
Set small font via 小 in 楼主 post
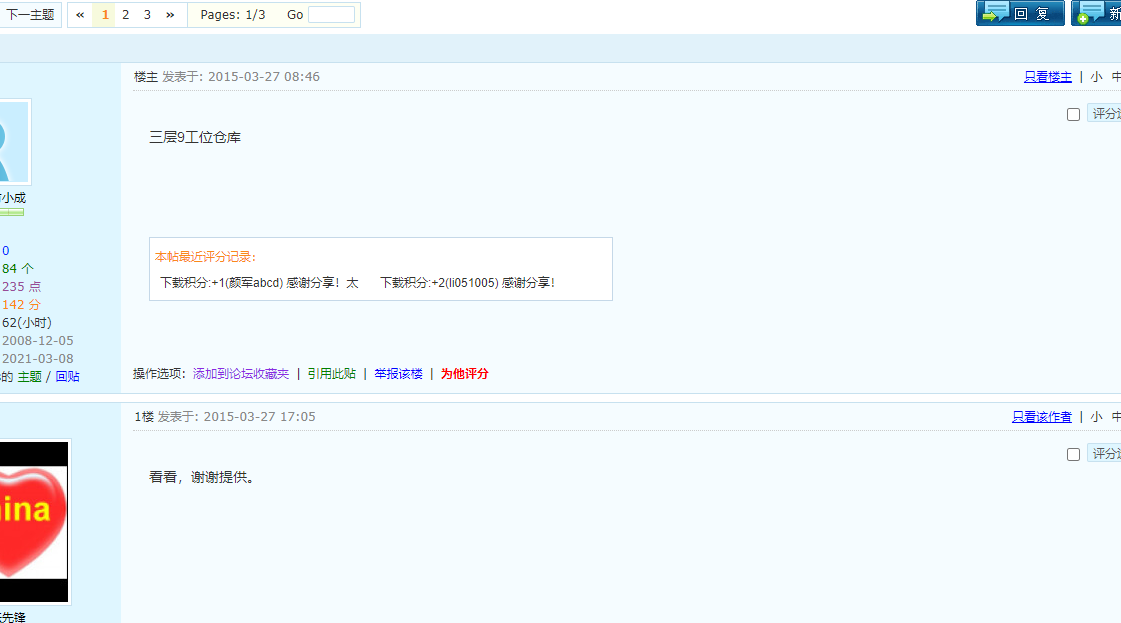point(1096,77)
